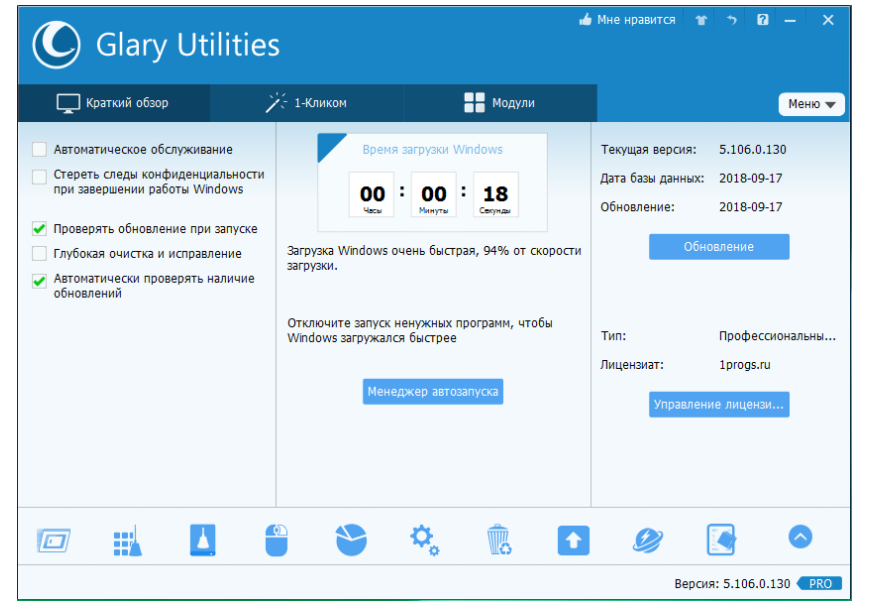Click 'Управление лицензи...' button
This screenshot has width=872, height=607.
pyautogui.click(x=719, y=404)
